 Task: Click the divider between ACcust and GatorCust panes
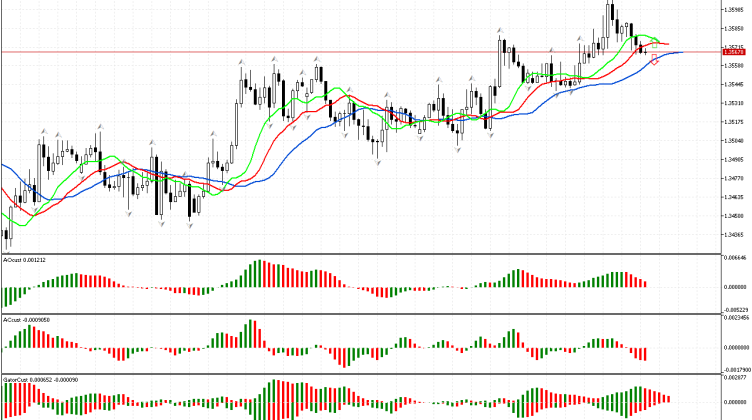point(360,375)
